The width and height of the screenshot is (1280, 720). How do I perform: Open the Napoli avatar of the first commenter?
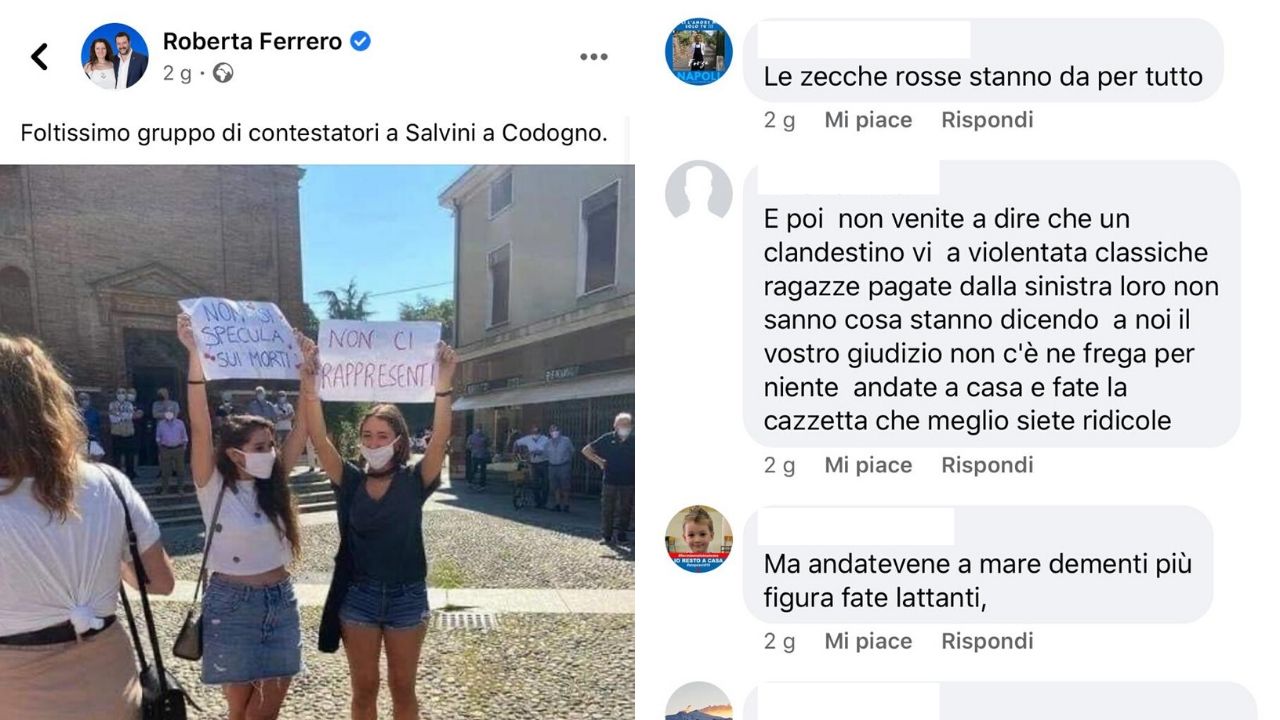699,52
